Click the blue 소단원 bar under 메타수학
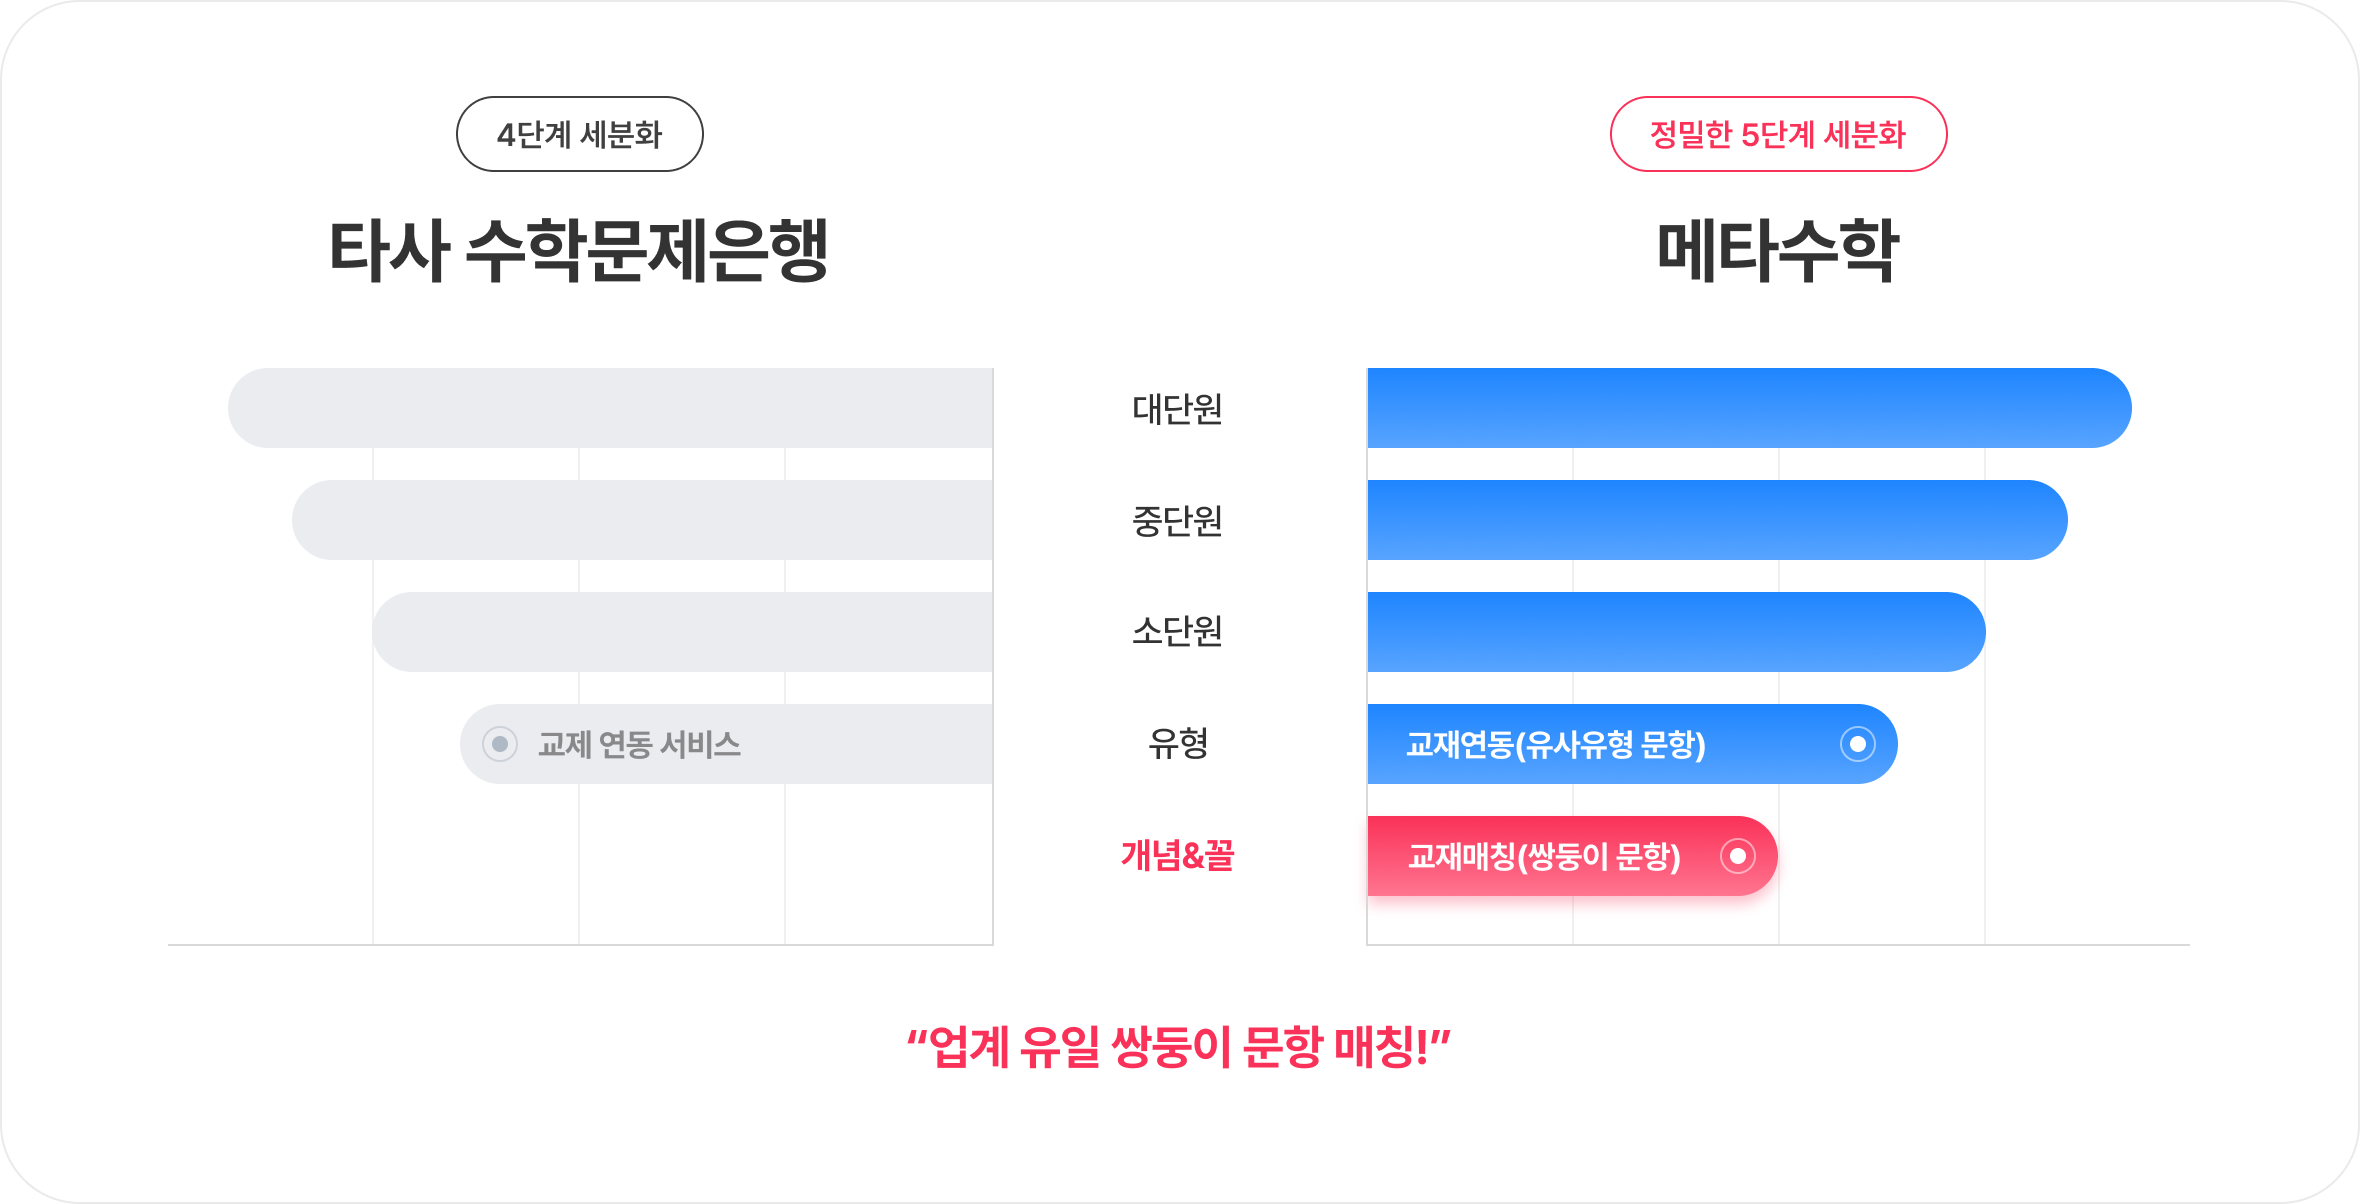 click(1675, 632)
